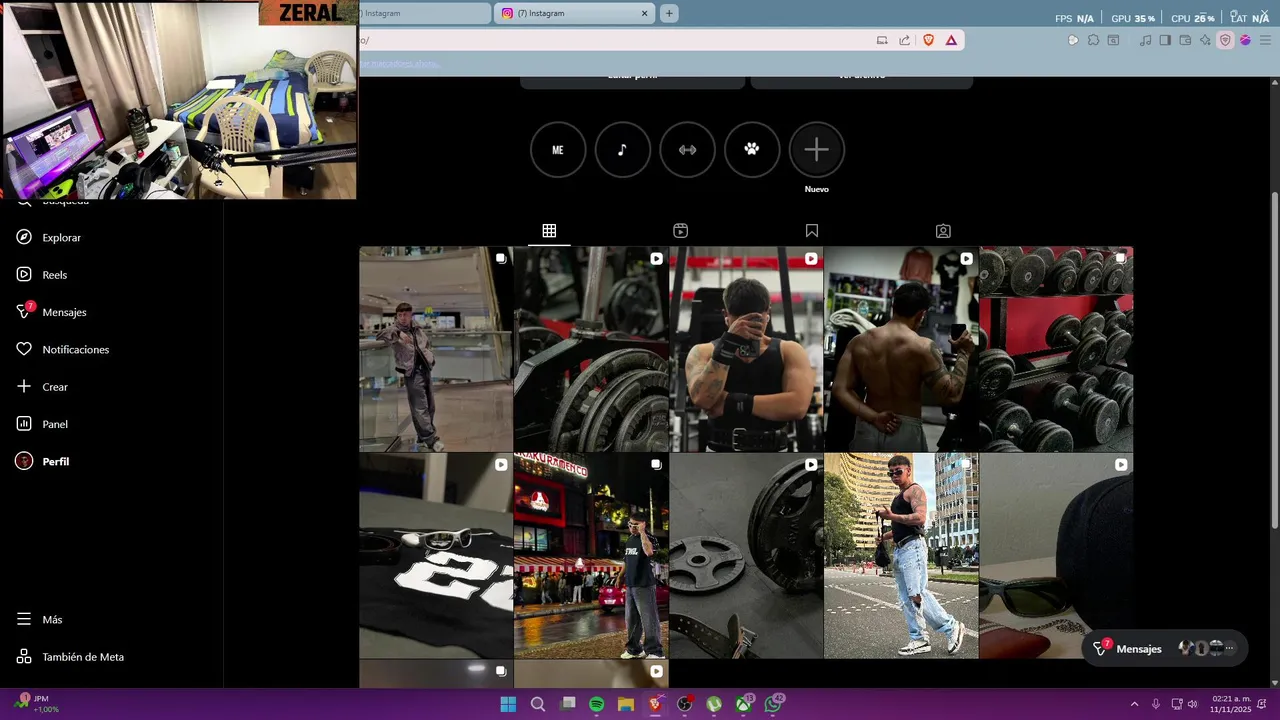Open the Panel dashboard item
The height and width of the screenshot is (720, 1280).
42,424
